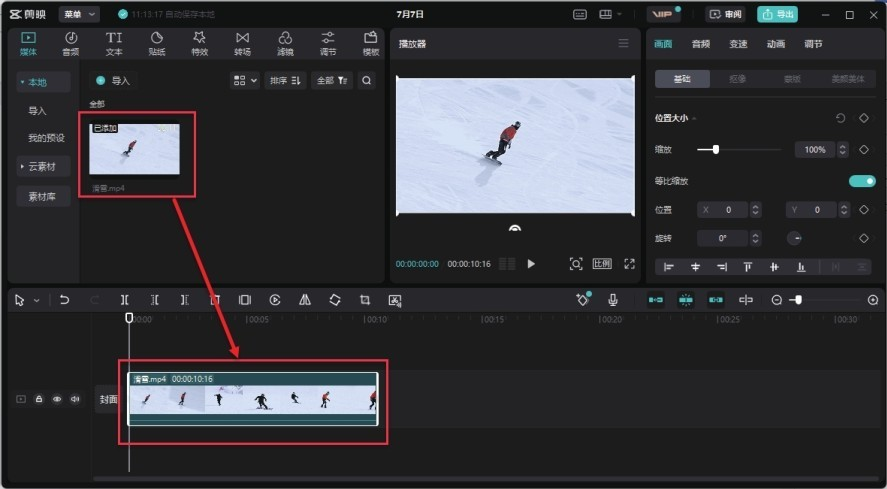Open the 调节 tab in top-left toolbar
The image size is (887, 489).
[x=328, y=44]
